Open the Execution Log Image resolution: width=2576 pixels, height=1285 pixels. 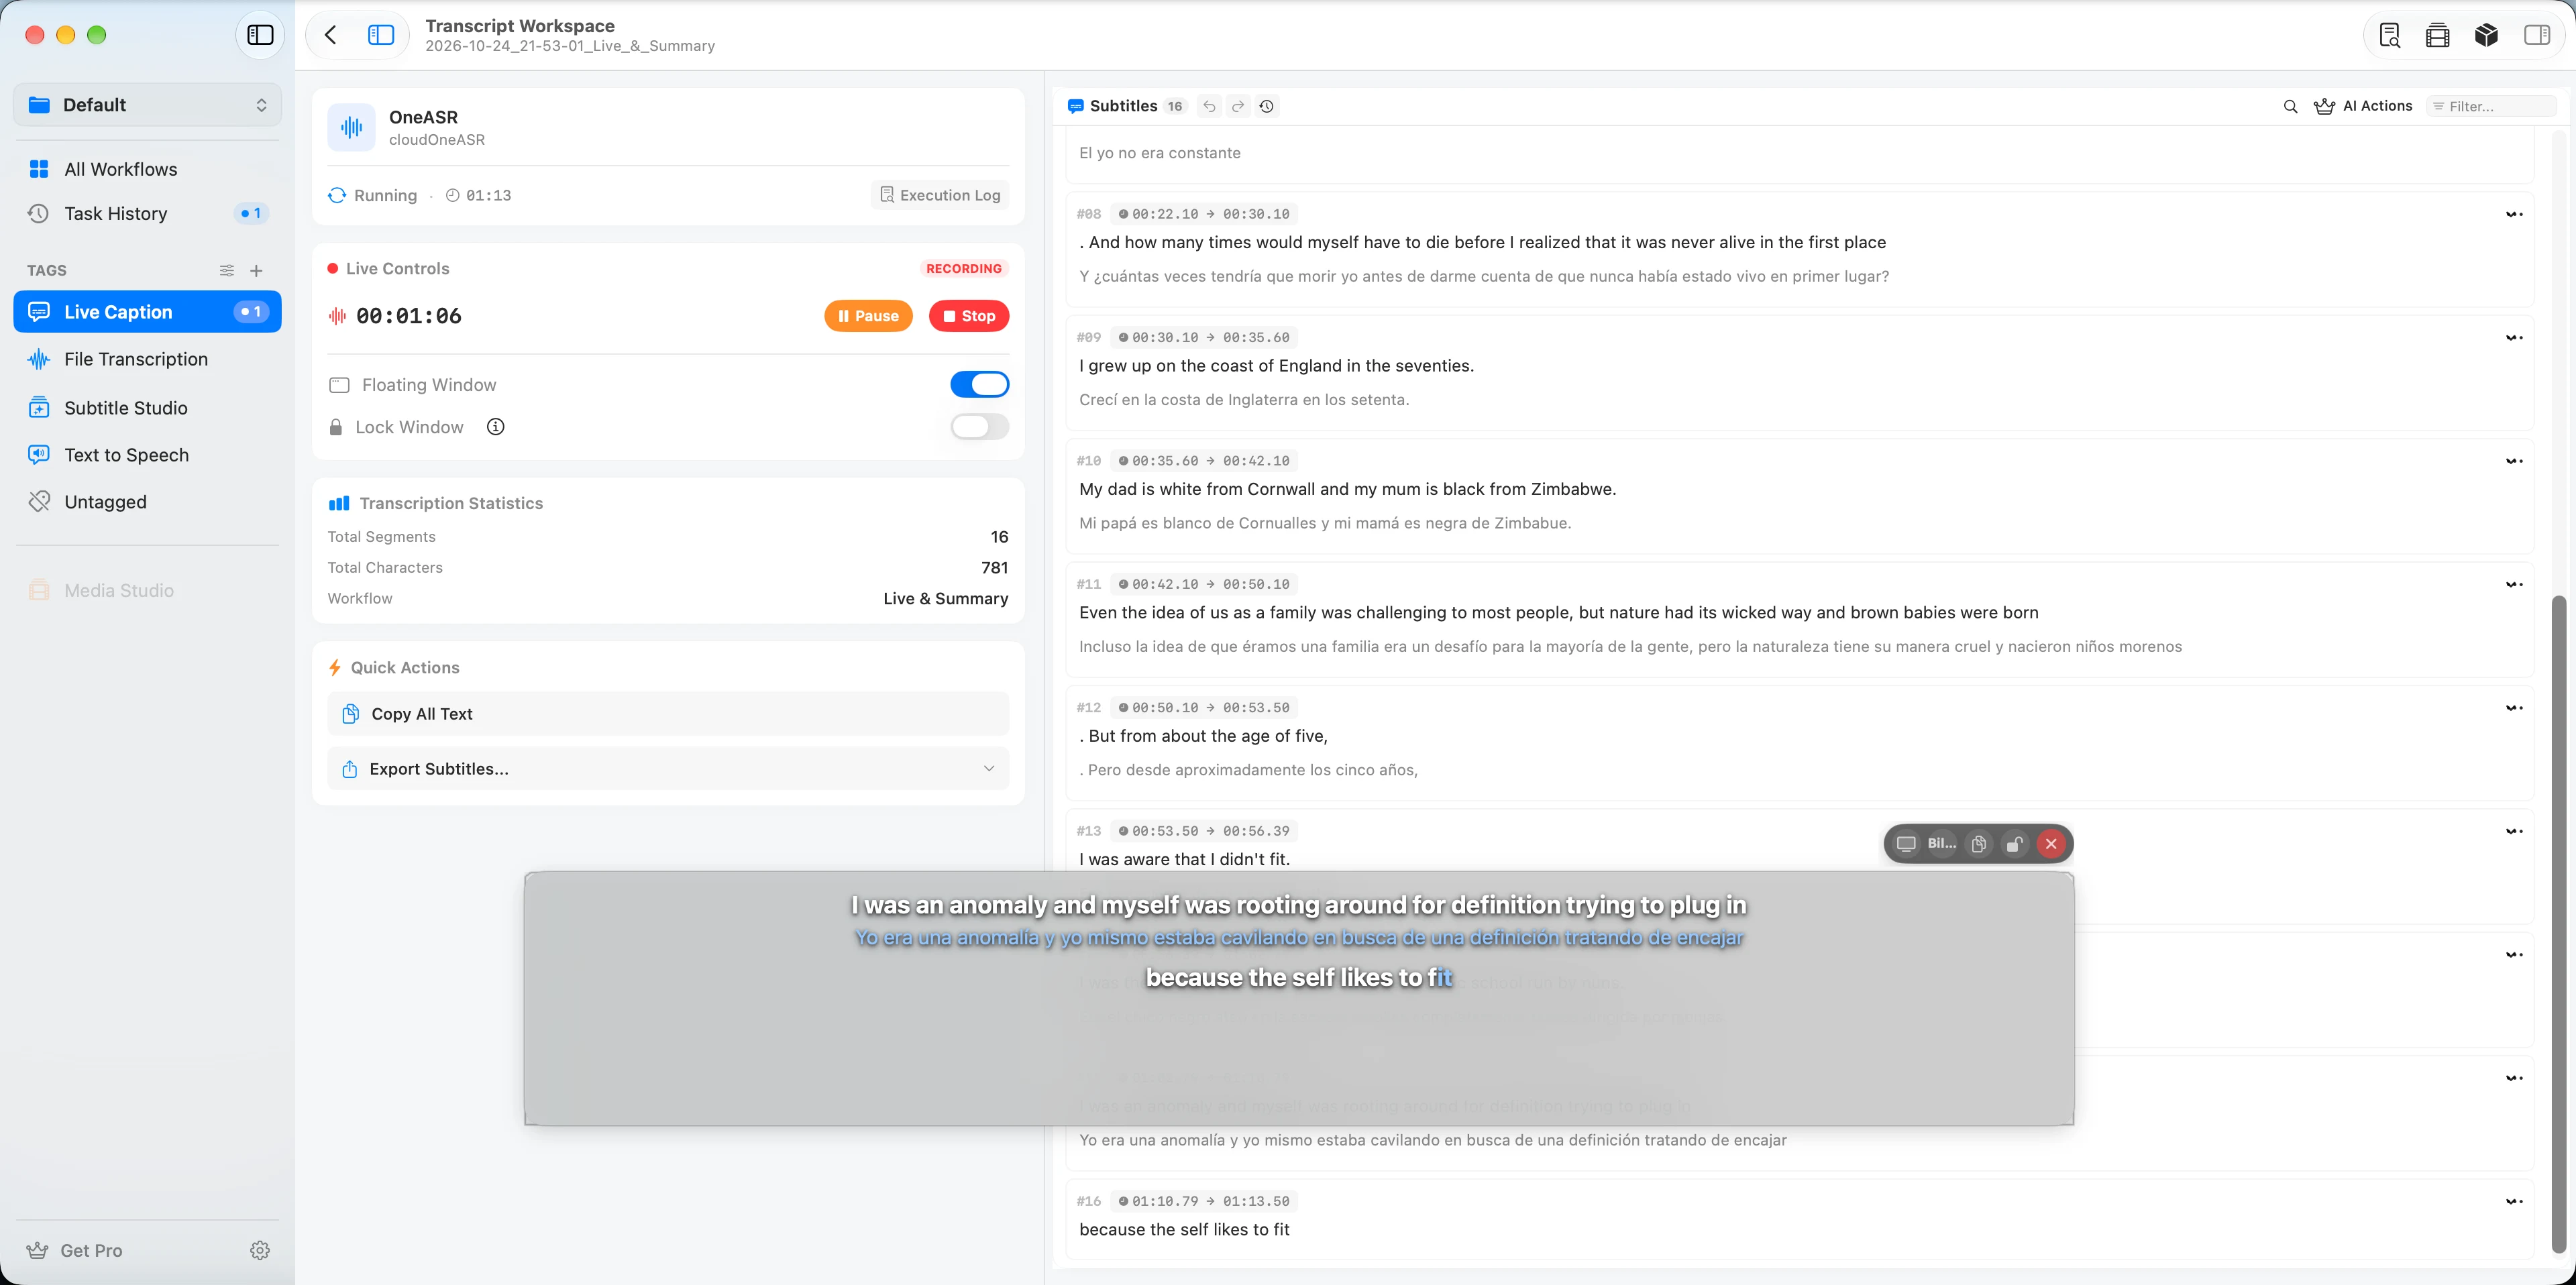tap(940, 195)
